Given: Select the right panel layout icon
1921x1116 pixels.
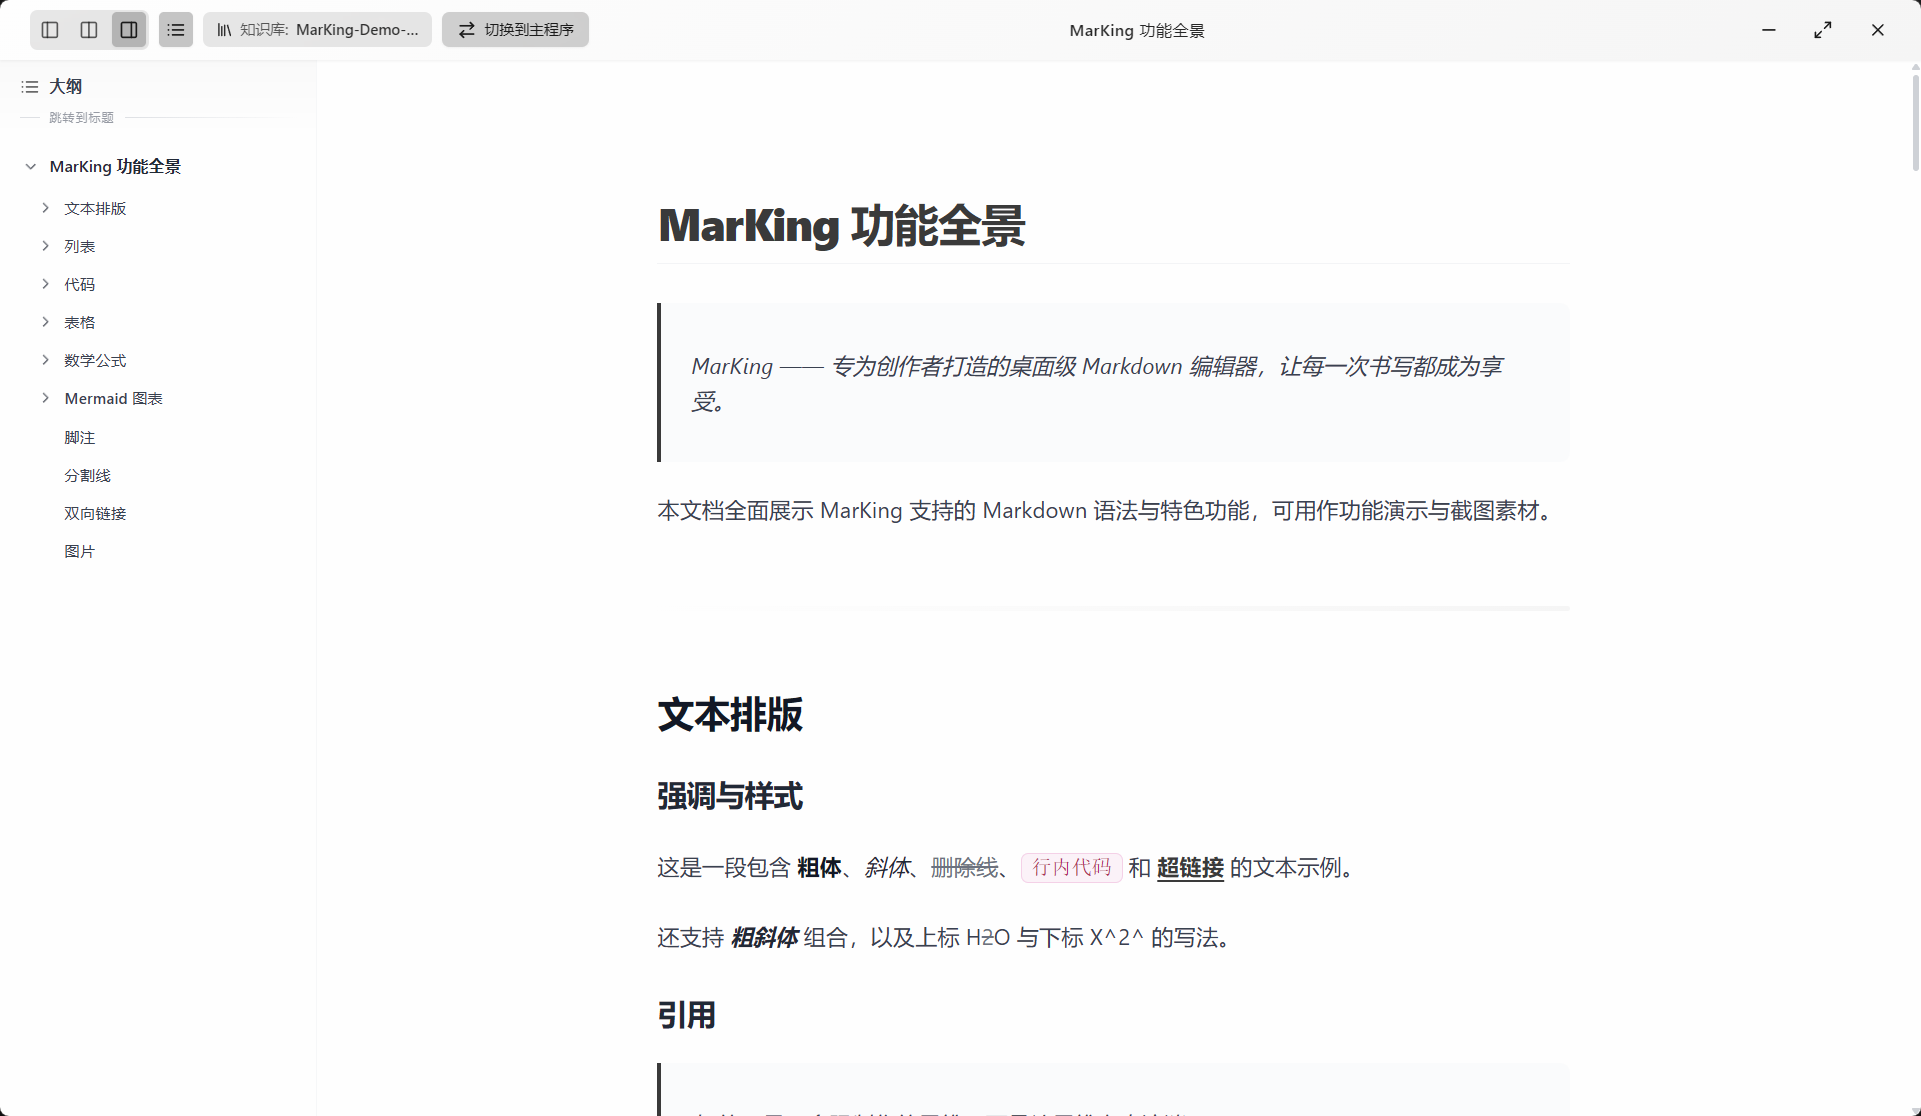Looking at the screenshot, I should 129,30.
